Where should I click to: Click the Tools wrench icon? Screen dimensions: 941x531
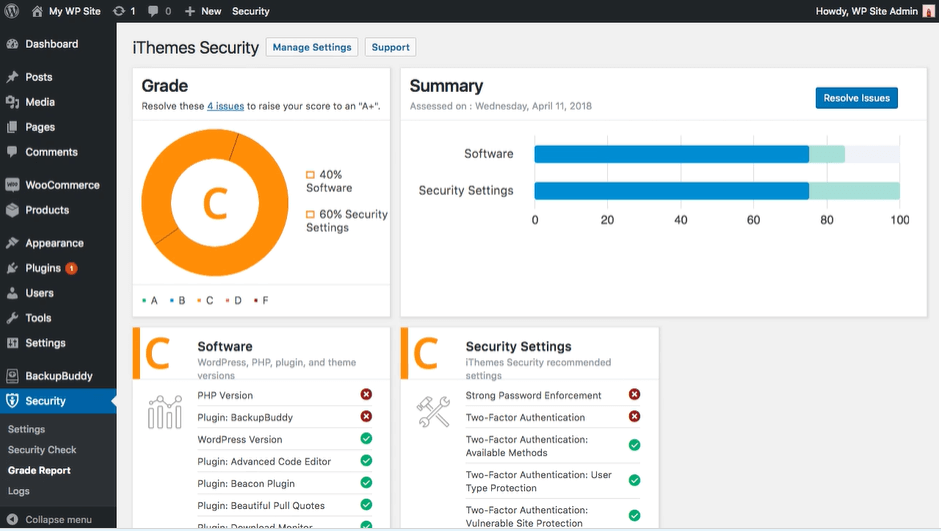[12, 318]
